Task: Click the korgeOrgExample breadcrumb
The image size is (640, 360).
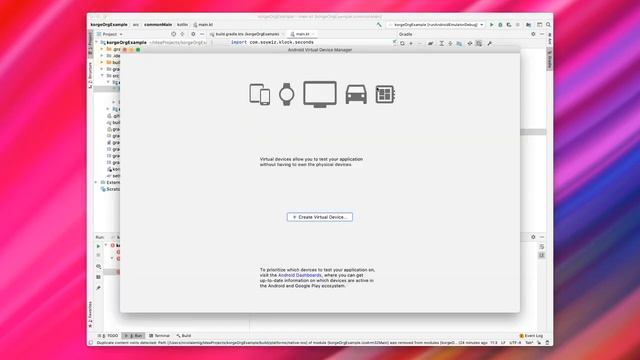Action: coord(109,25)
